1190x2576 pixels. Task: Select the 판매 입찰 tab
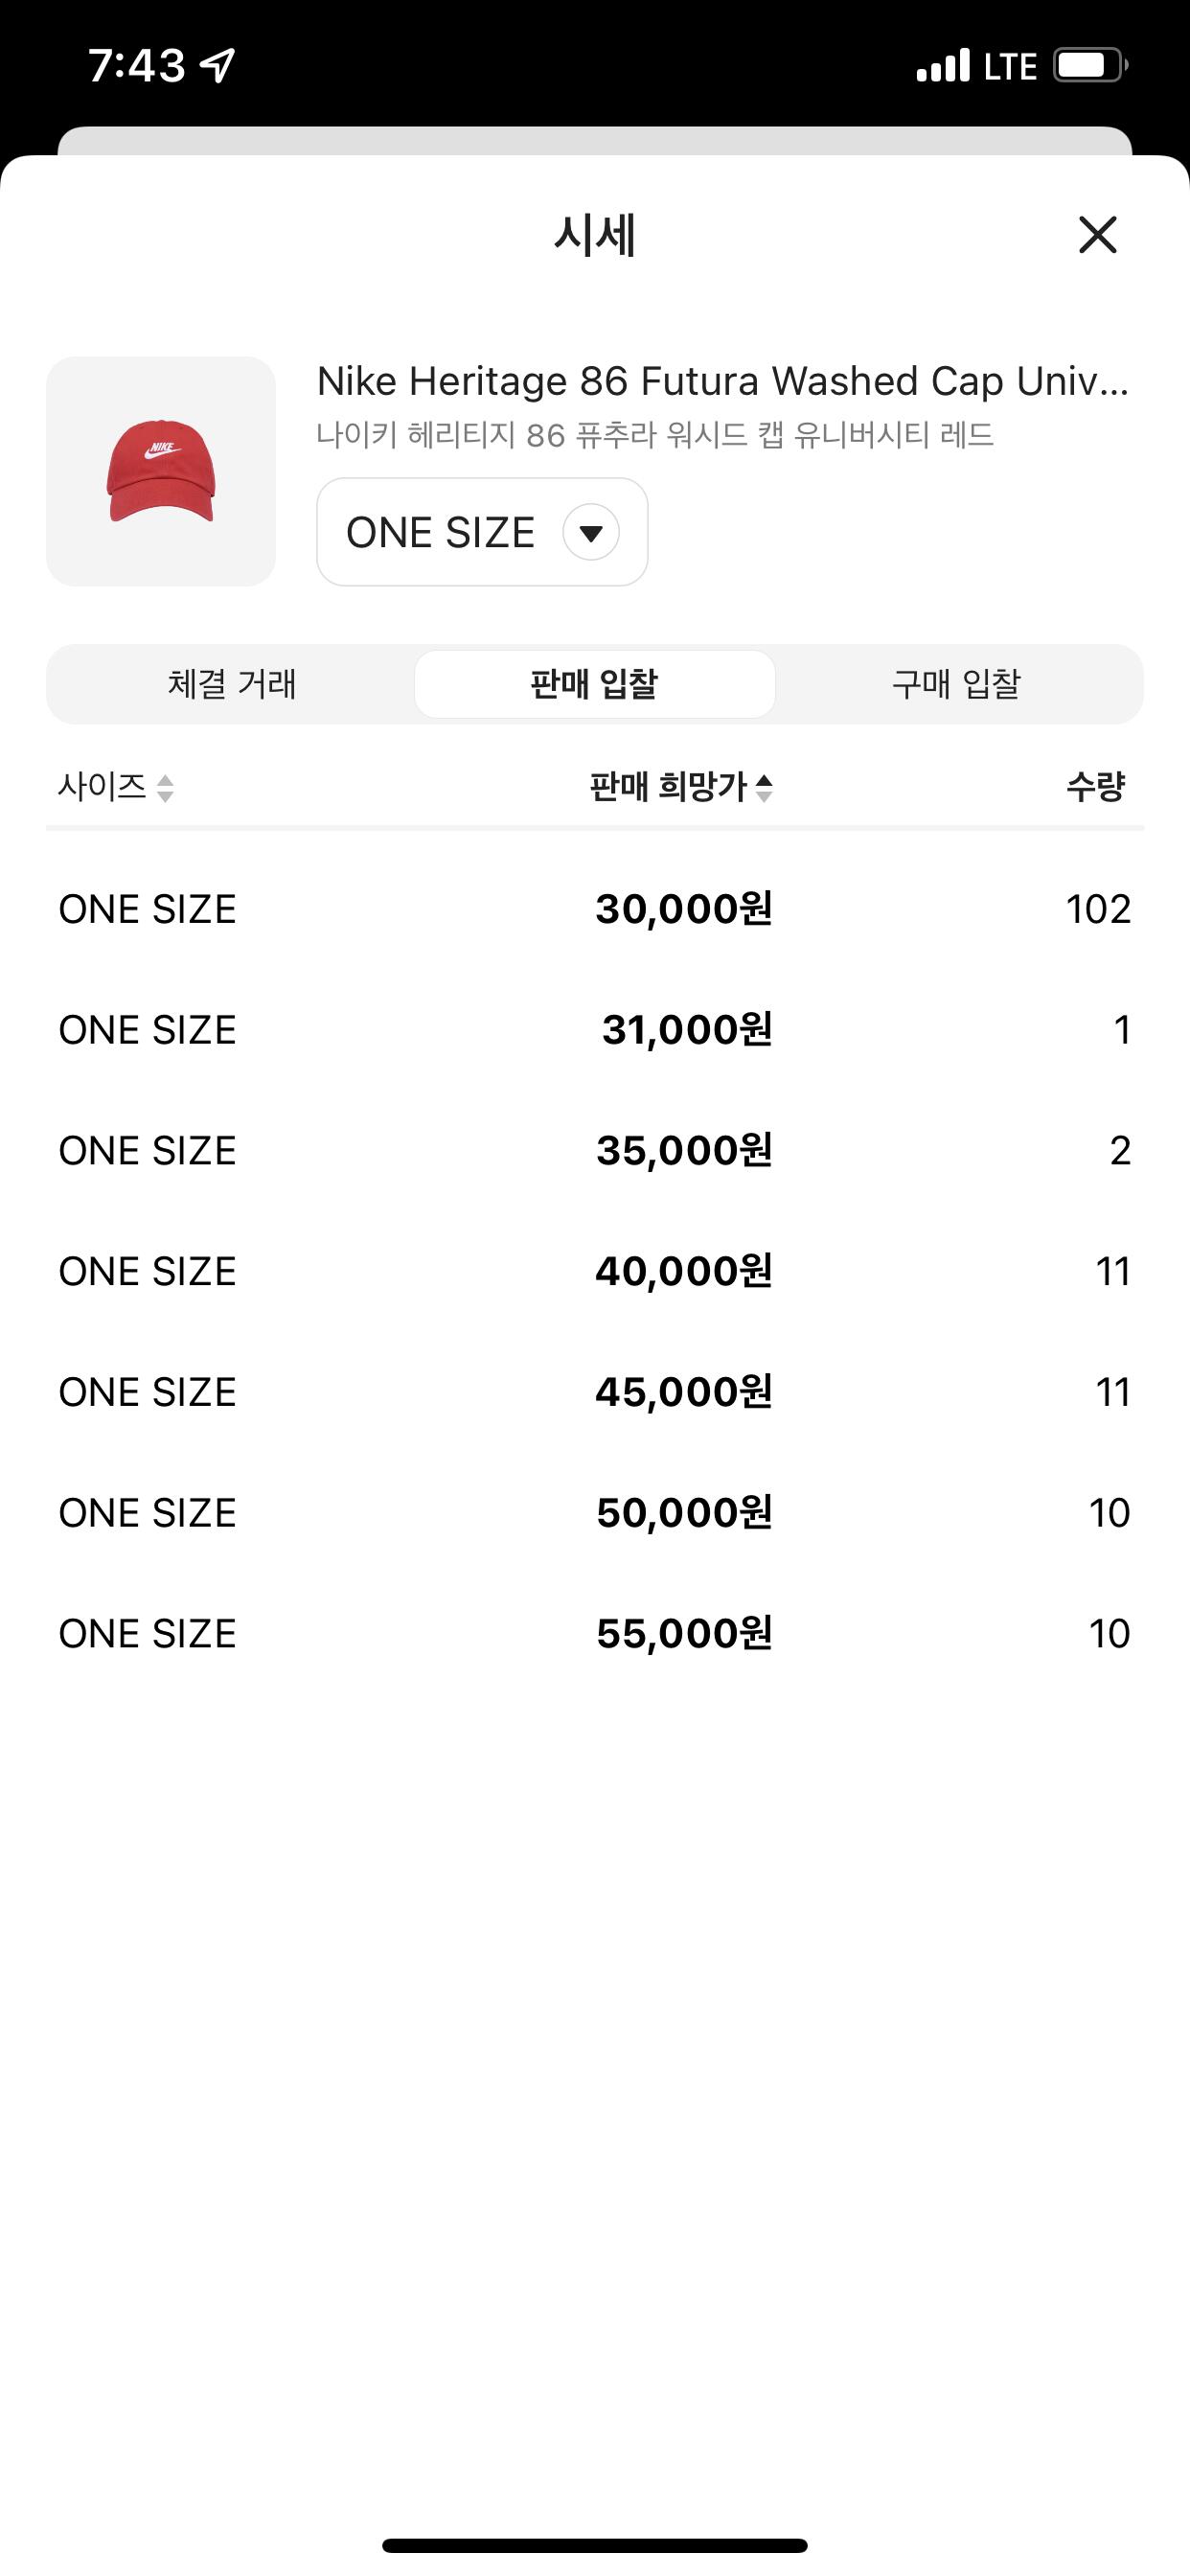click(x=594, y=684)
